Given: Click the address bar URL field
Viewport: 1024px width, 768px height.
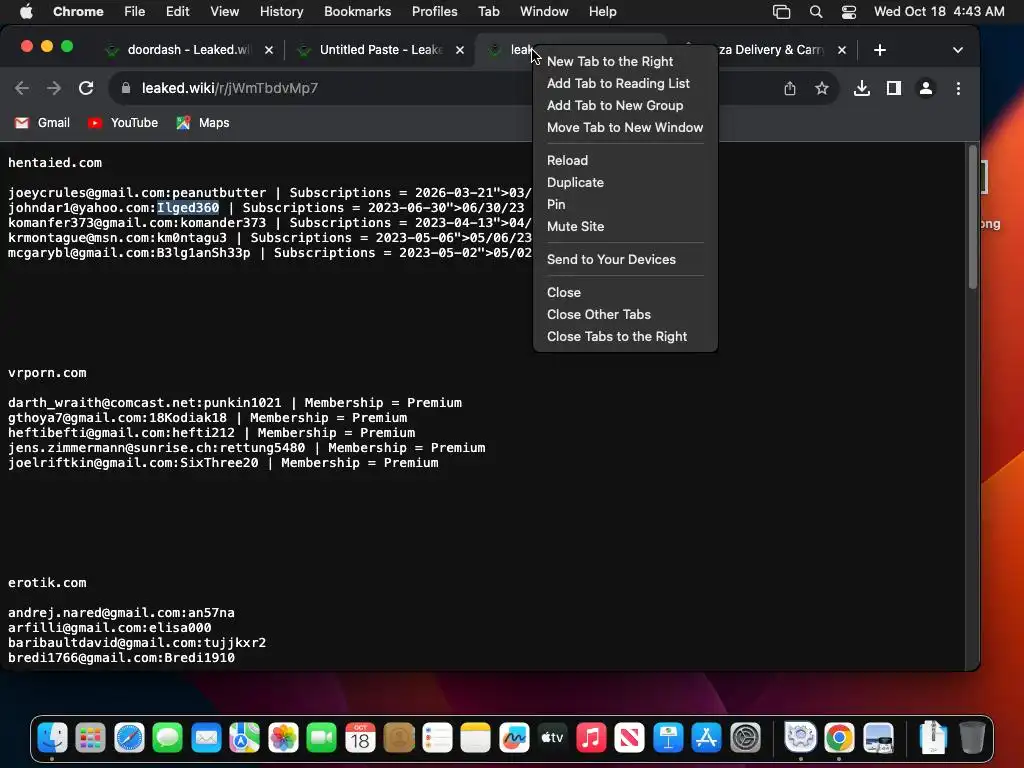Looking at the screenshot, I should tap(327, 88).
